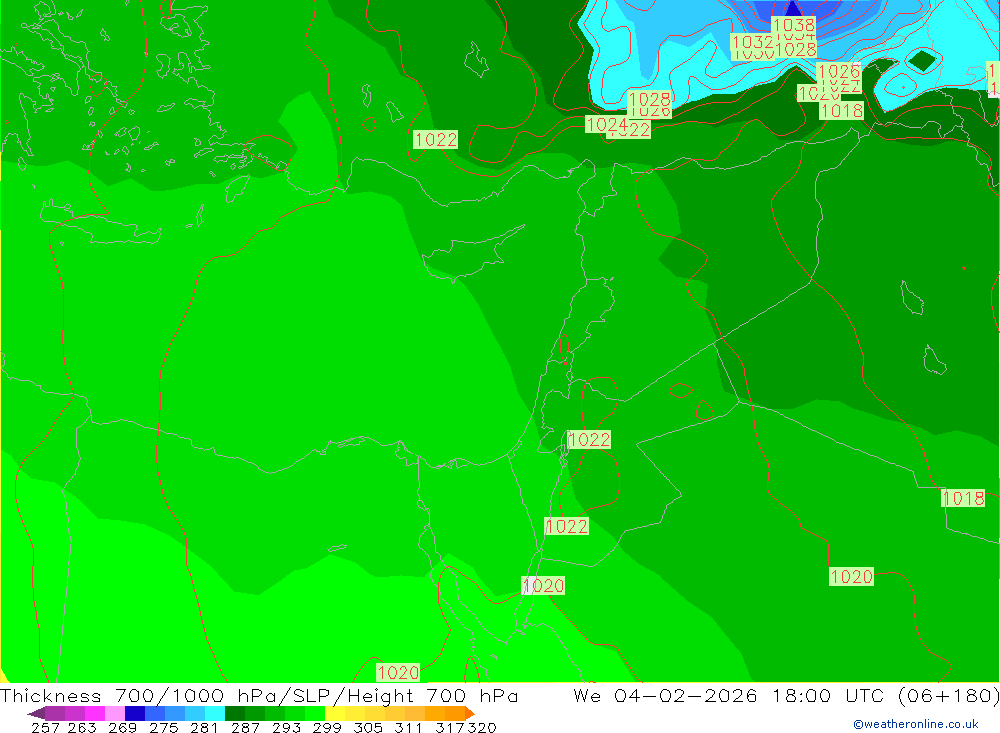Click the legend value 281
The width and height of the screenshot is (1000, 733).
202,727
